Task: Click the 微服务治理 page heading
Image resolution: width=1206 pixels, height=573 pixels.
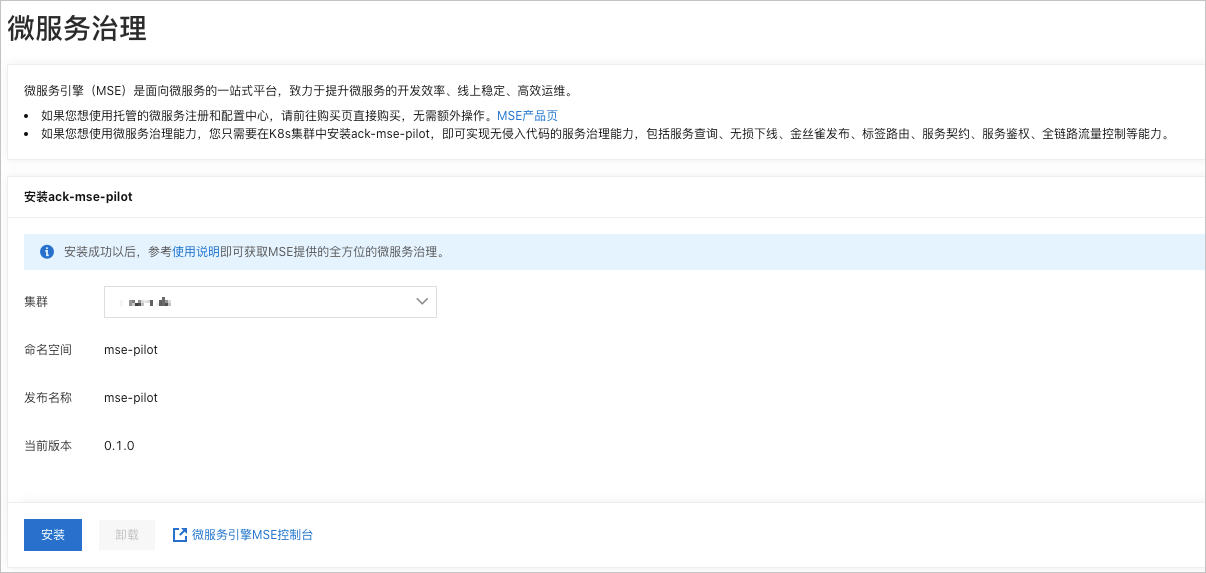Action: (x=78, y=29)
